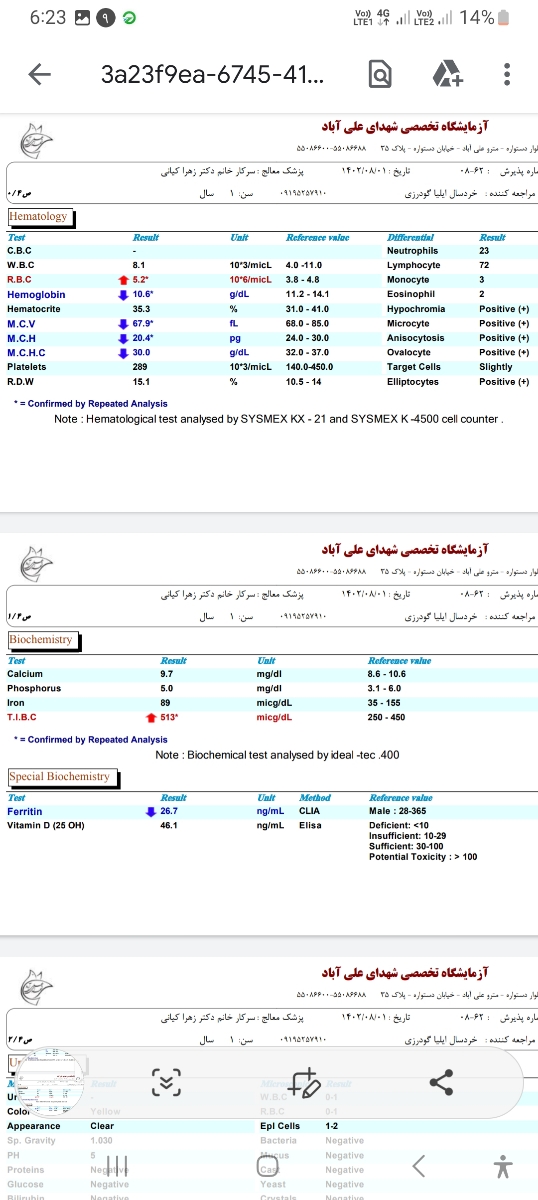
Task: Tap the Ferritin result 26.7
Action: click(x=169, y=811)
